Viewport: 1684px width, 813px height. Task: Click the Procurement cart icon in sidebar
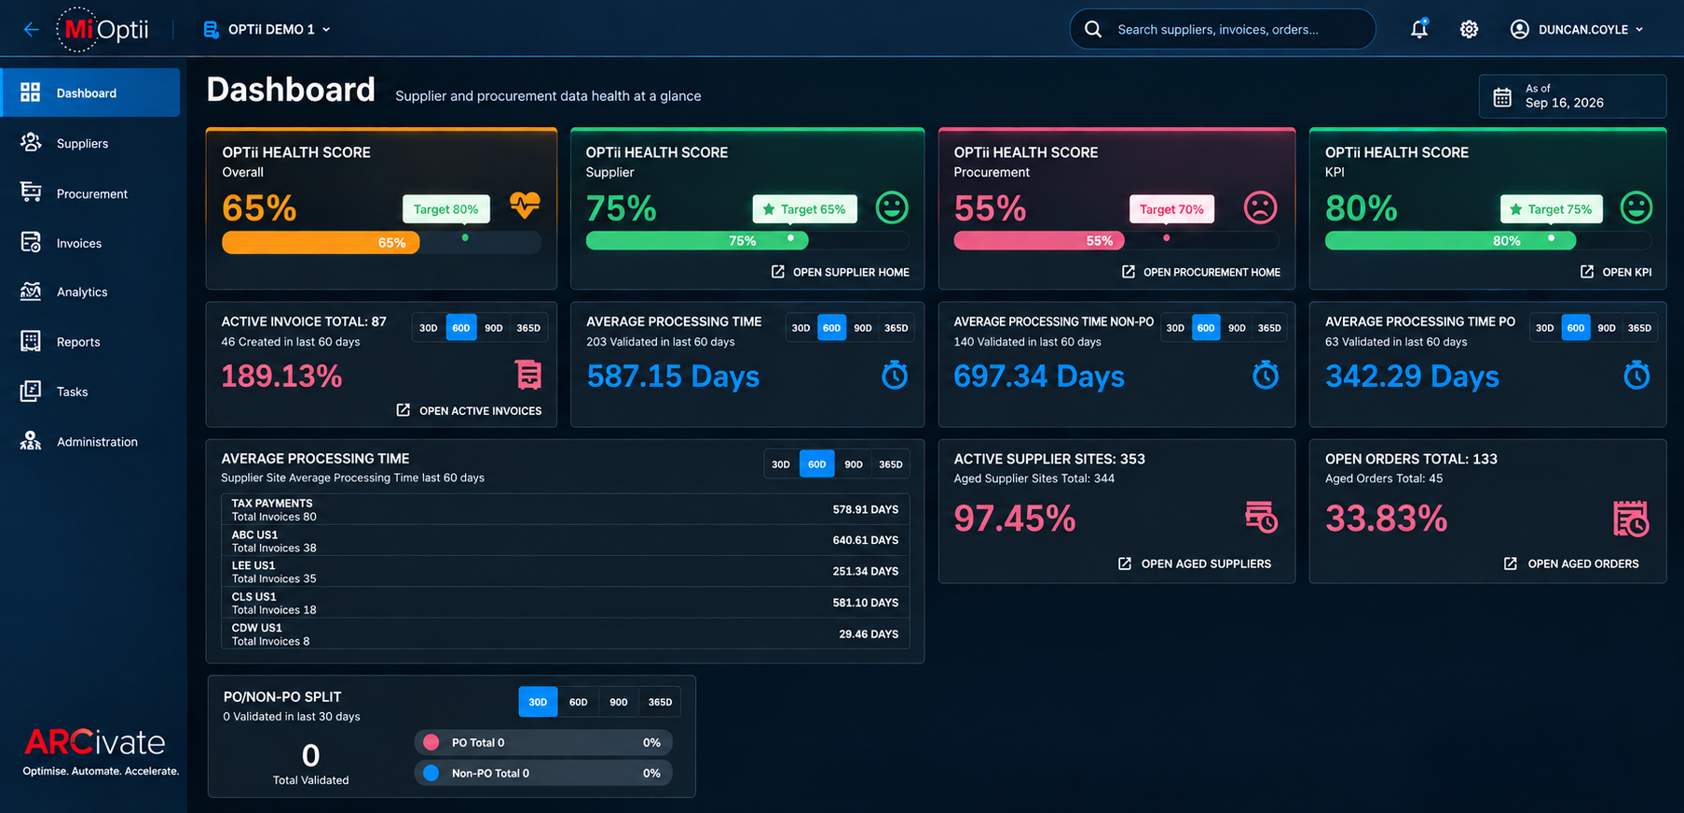coord(31,193)
